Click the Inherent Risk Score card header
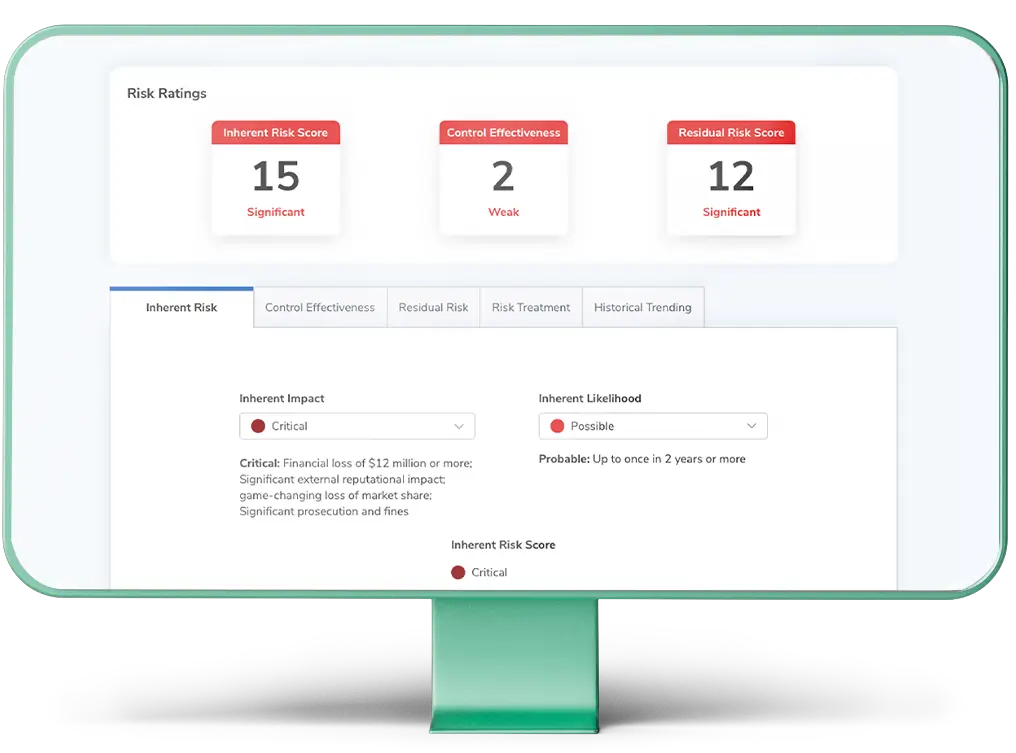 tap(275, 132)
